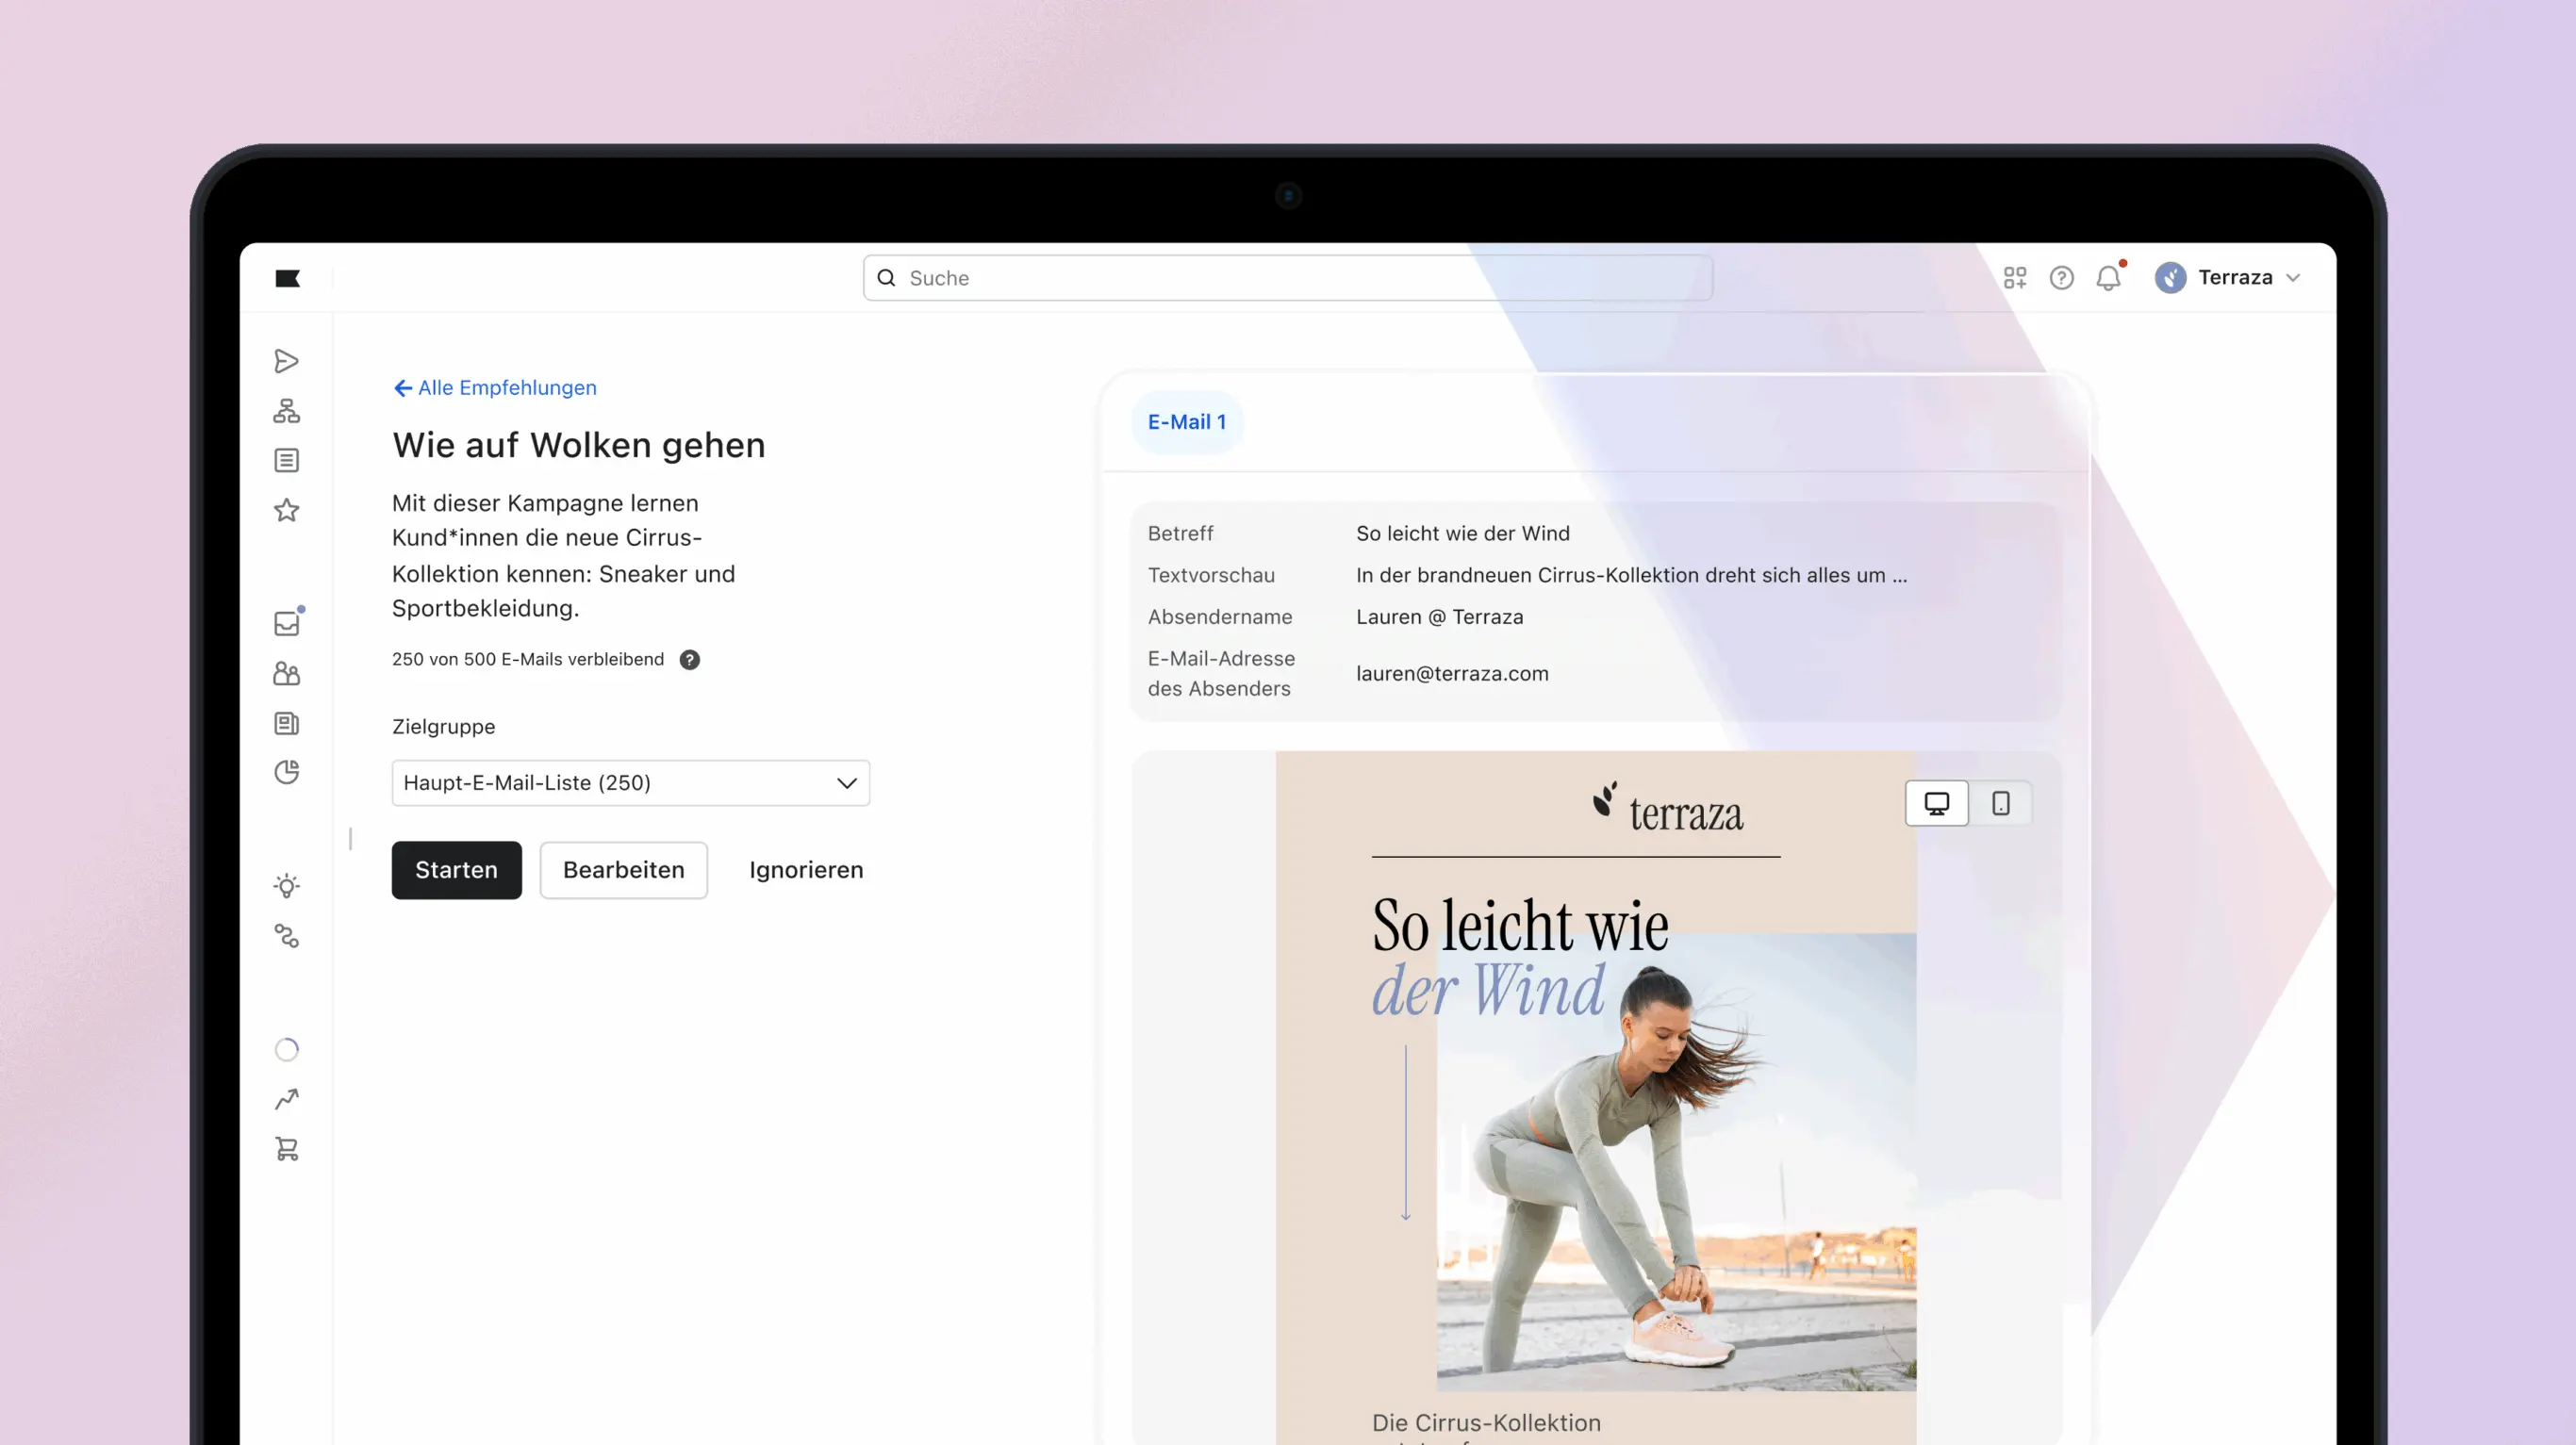Click the Bearbeiten button
The image size is (2576, 1445).
[623, 870]
